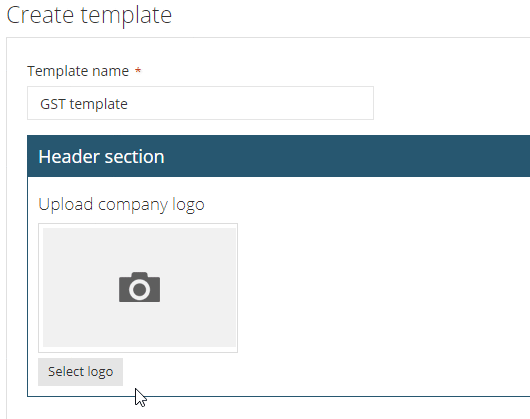This screenshot has width=530, height=419.
Task: Click the camera icon in logo placeholder
Action: tap(139, 287)
